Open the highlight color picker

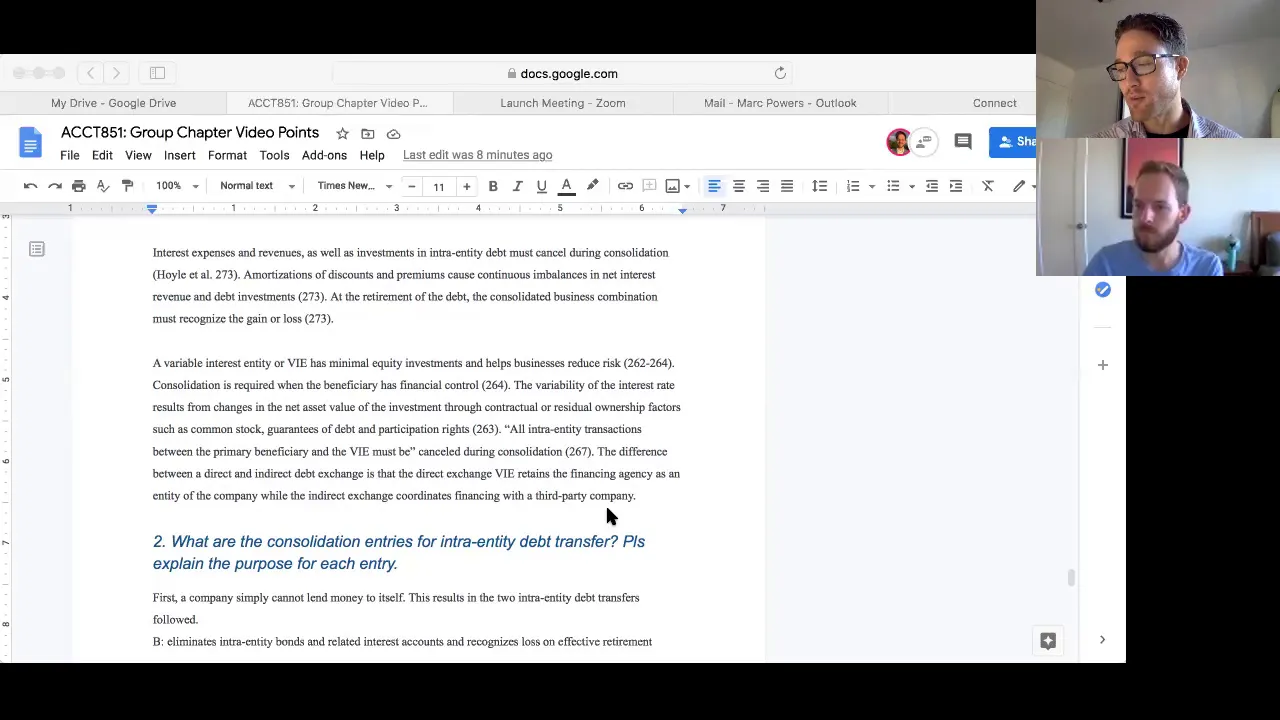pos(592,186)
